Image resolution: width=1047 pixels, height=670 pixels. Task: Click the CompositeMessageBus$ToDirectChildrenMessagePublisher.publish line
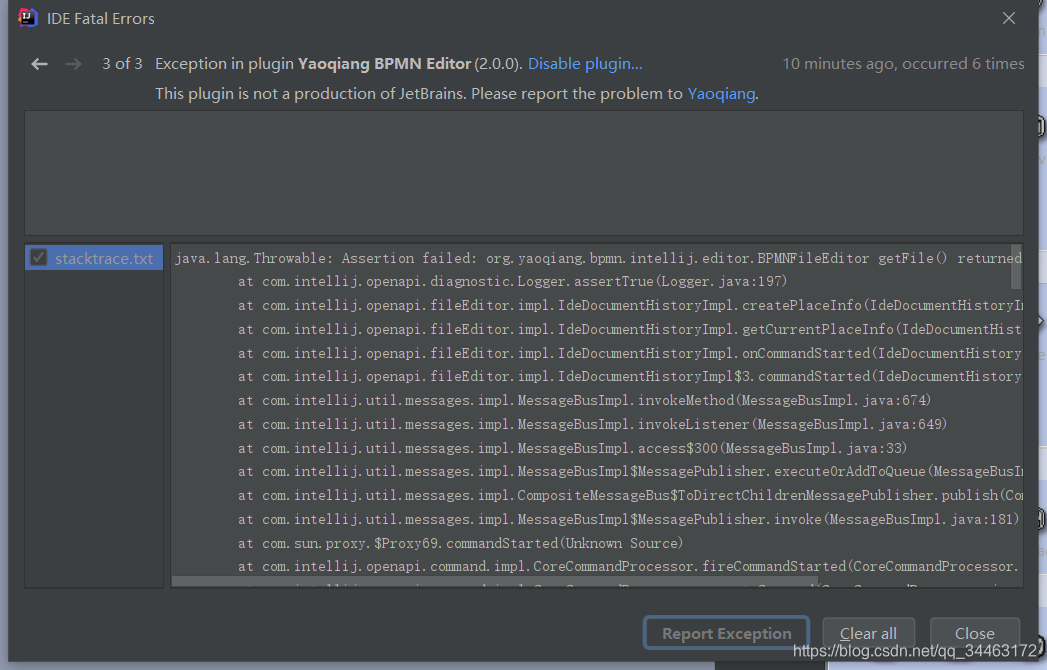click(x=630, y=495)
